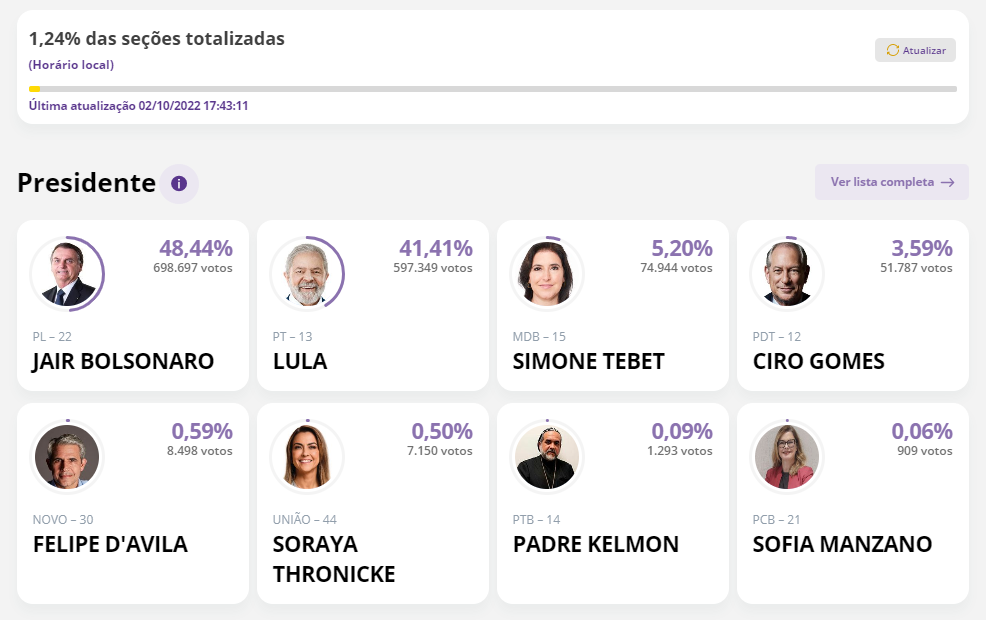Screen dimensions: 986x620
Task: Open the Presidente info icon
Action: [x=179, y=184]
